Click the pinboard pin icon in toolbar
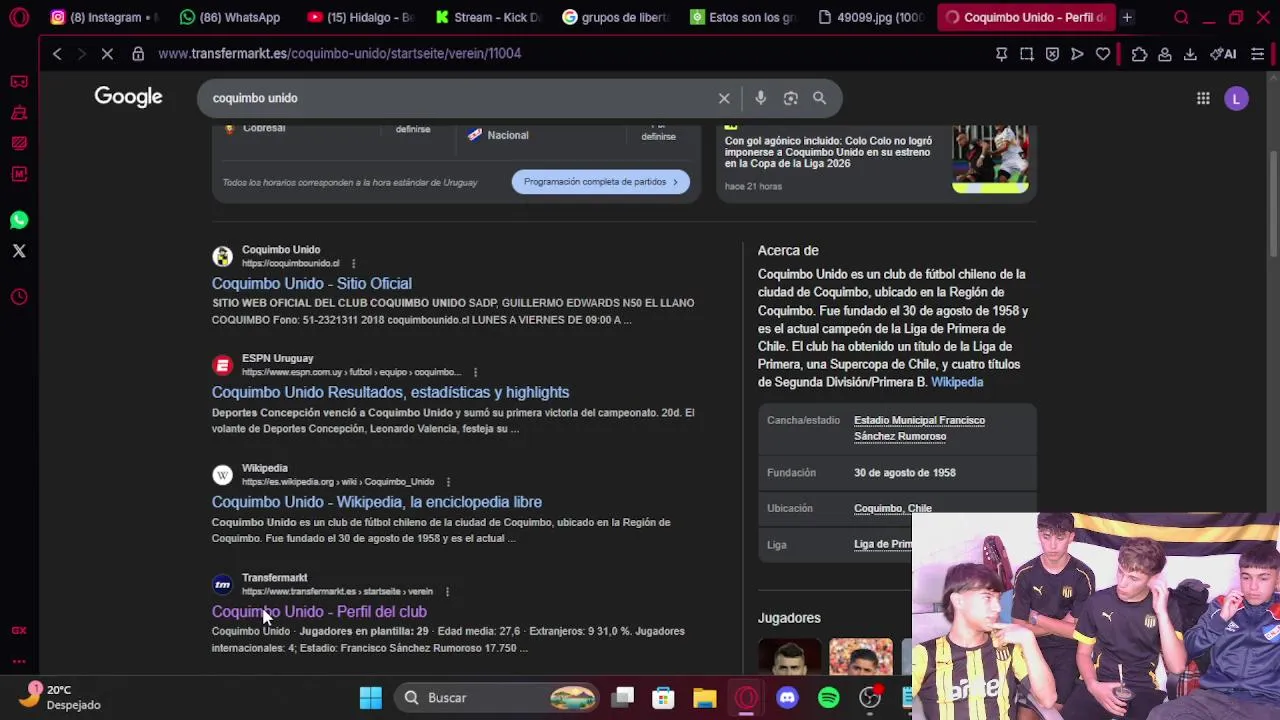The width and height of the screenshot is (1280, 720). 1001,54
